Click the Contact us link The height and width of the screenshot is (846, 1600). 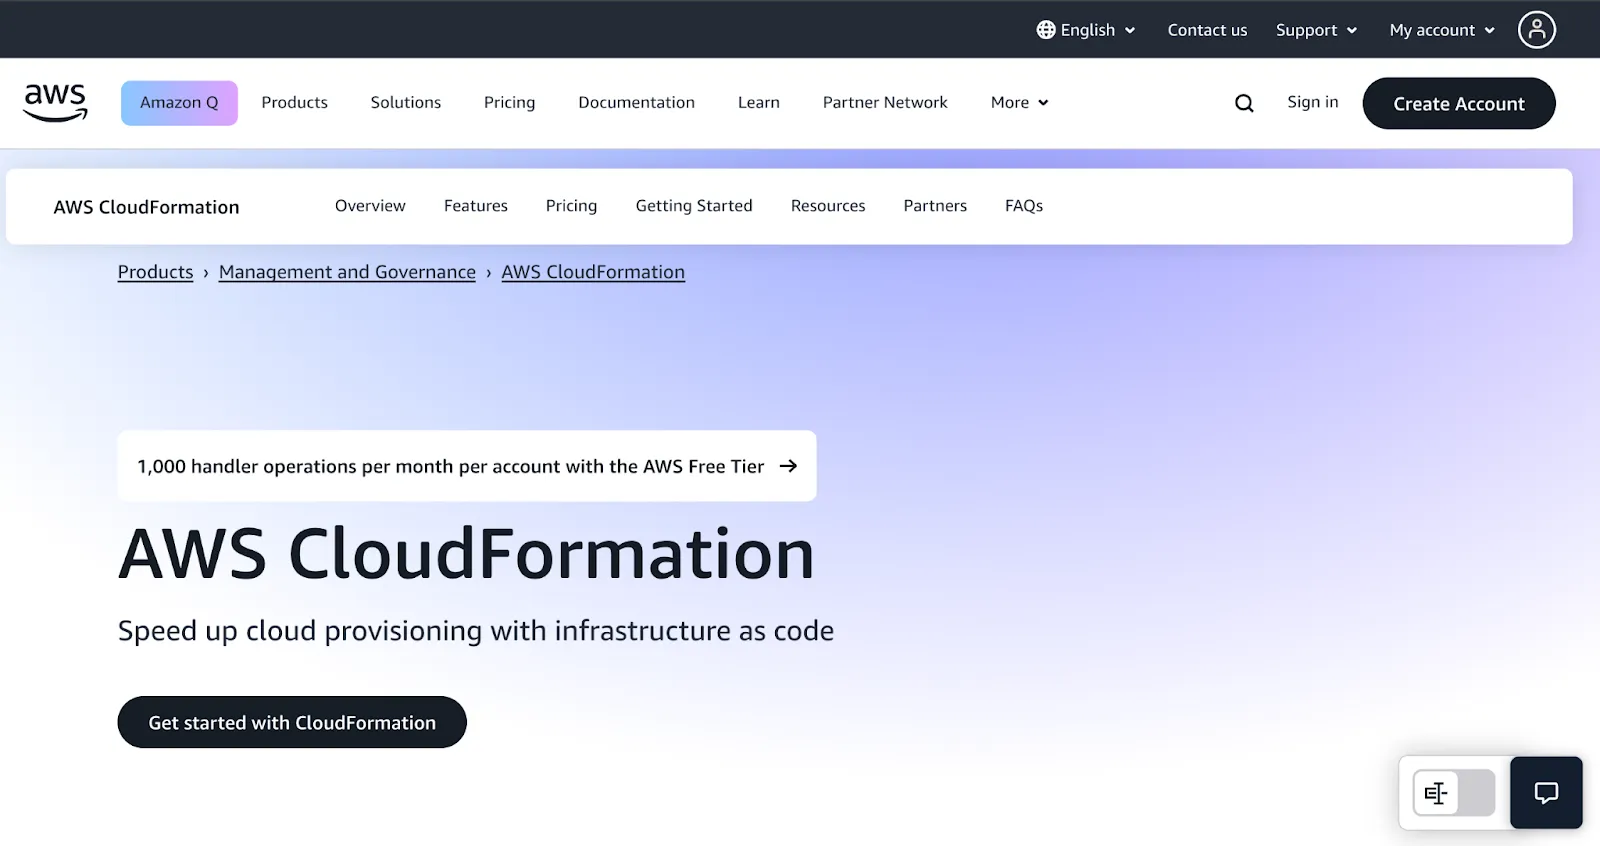[x=1207, y=30]
